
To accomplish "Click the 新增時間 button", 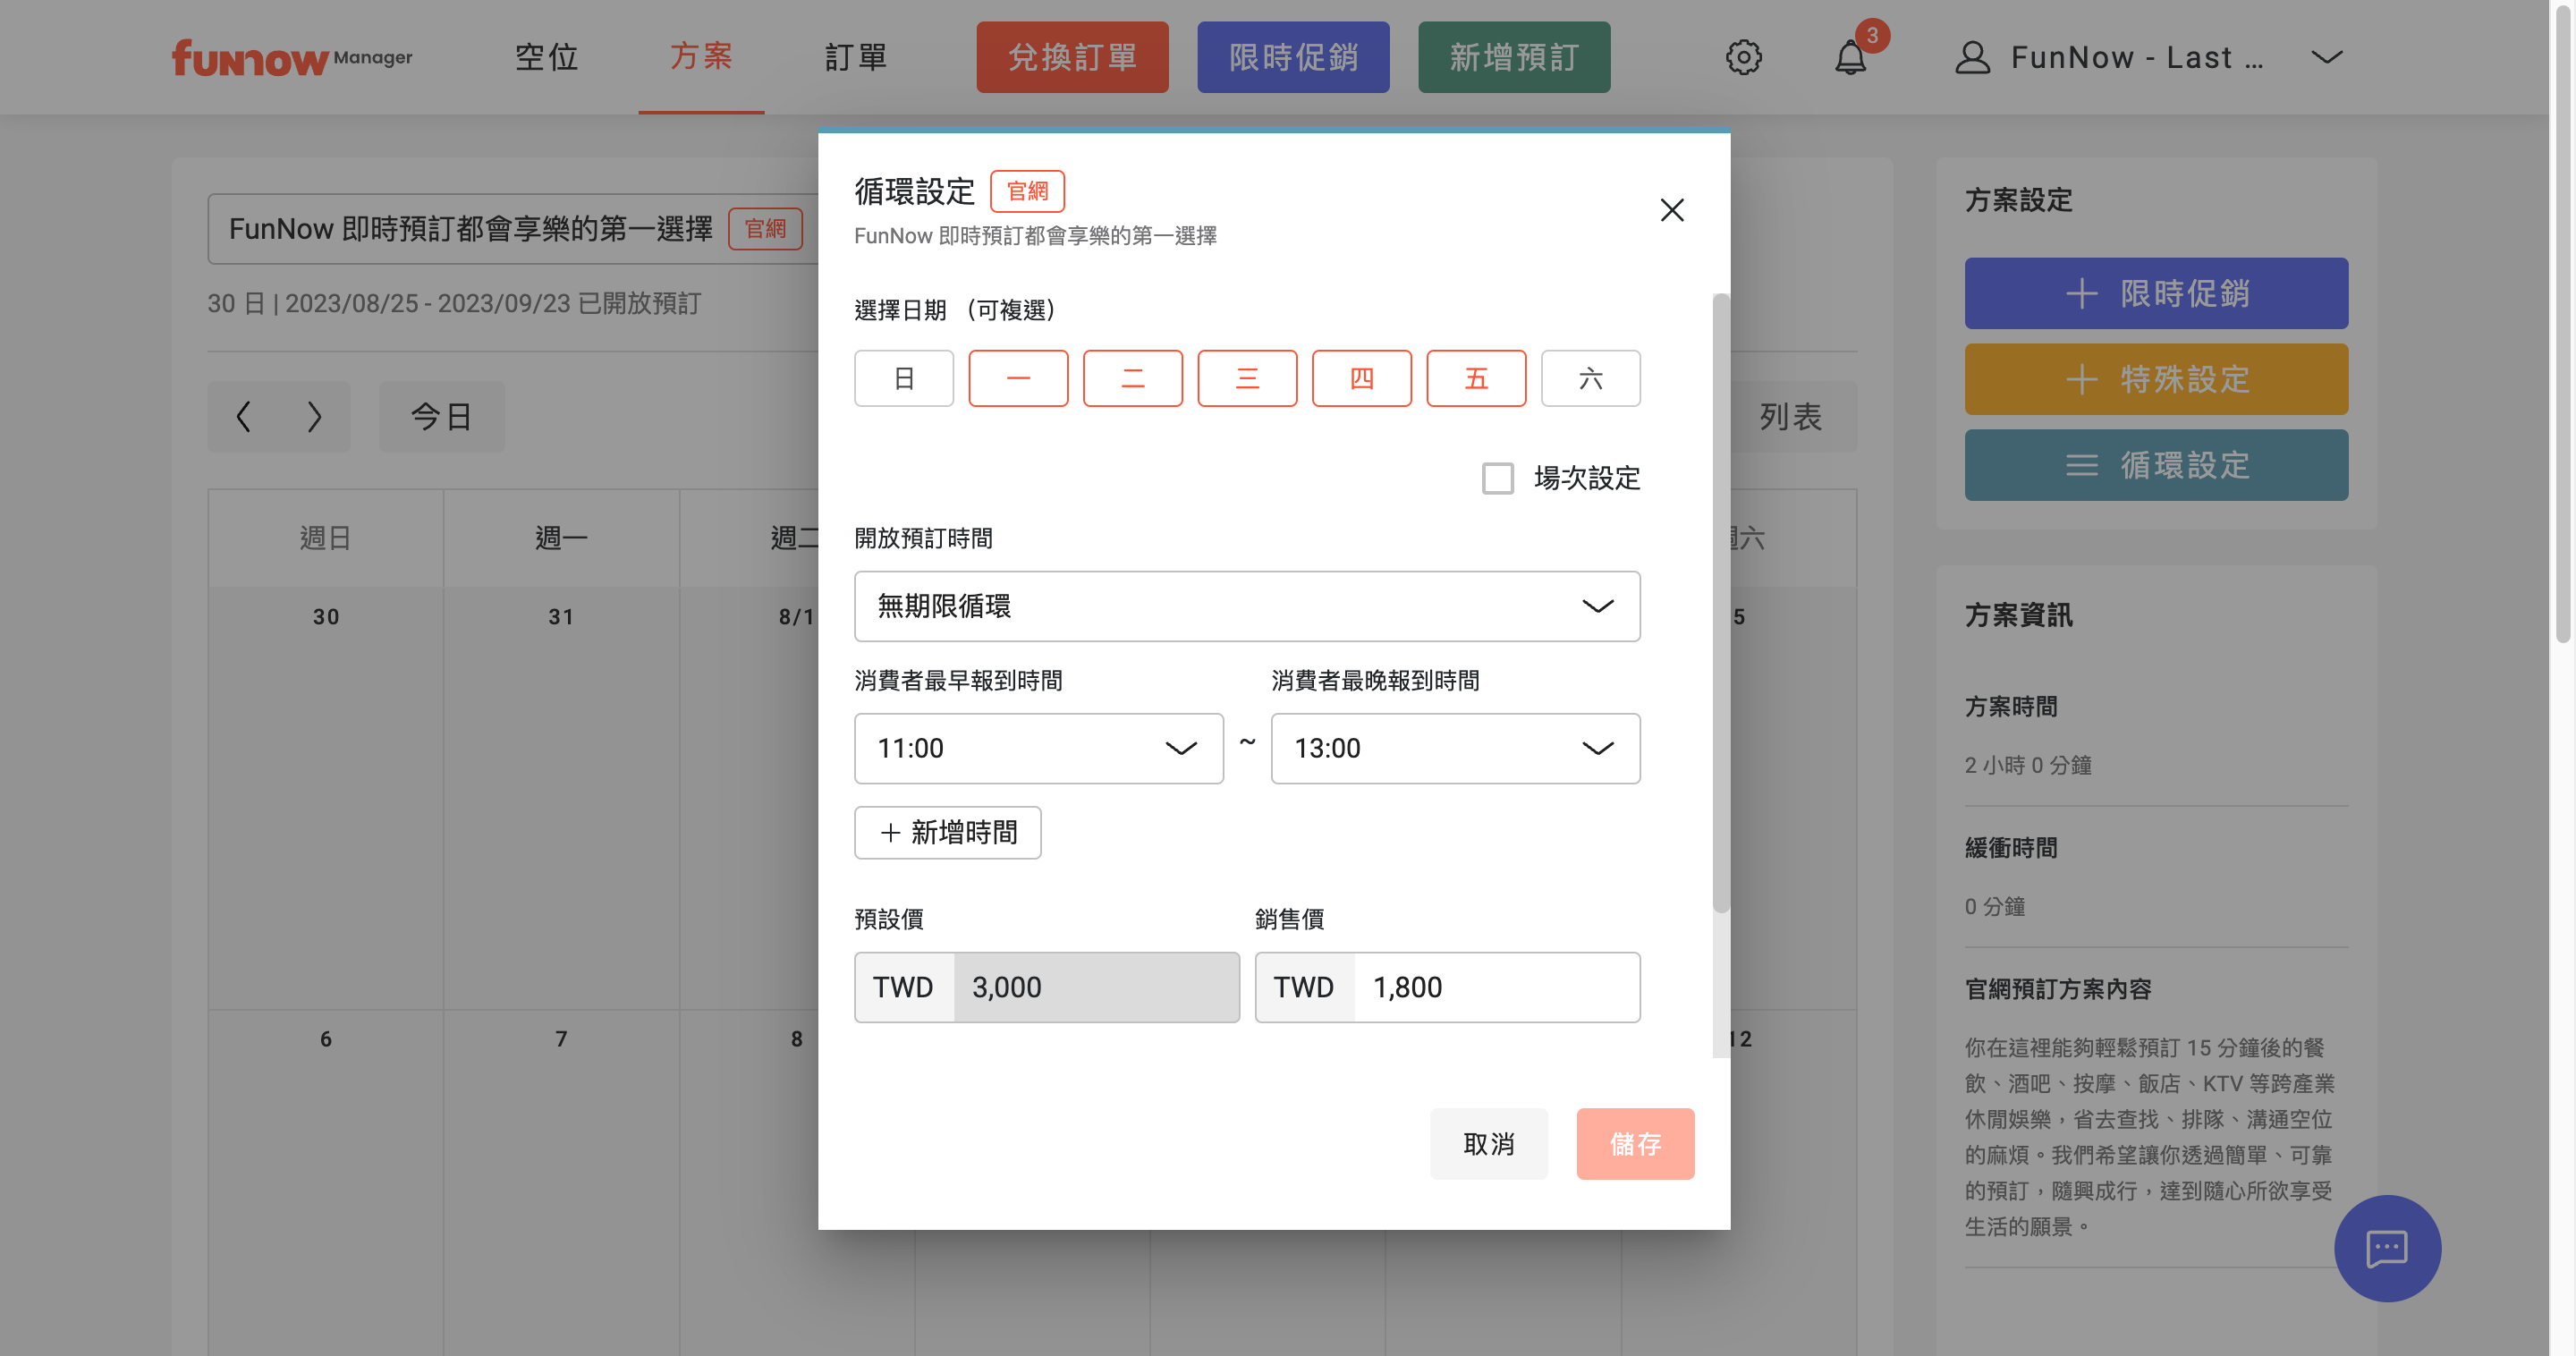I will [x=947, y=832].
